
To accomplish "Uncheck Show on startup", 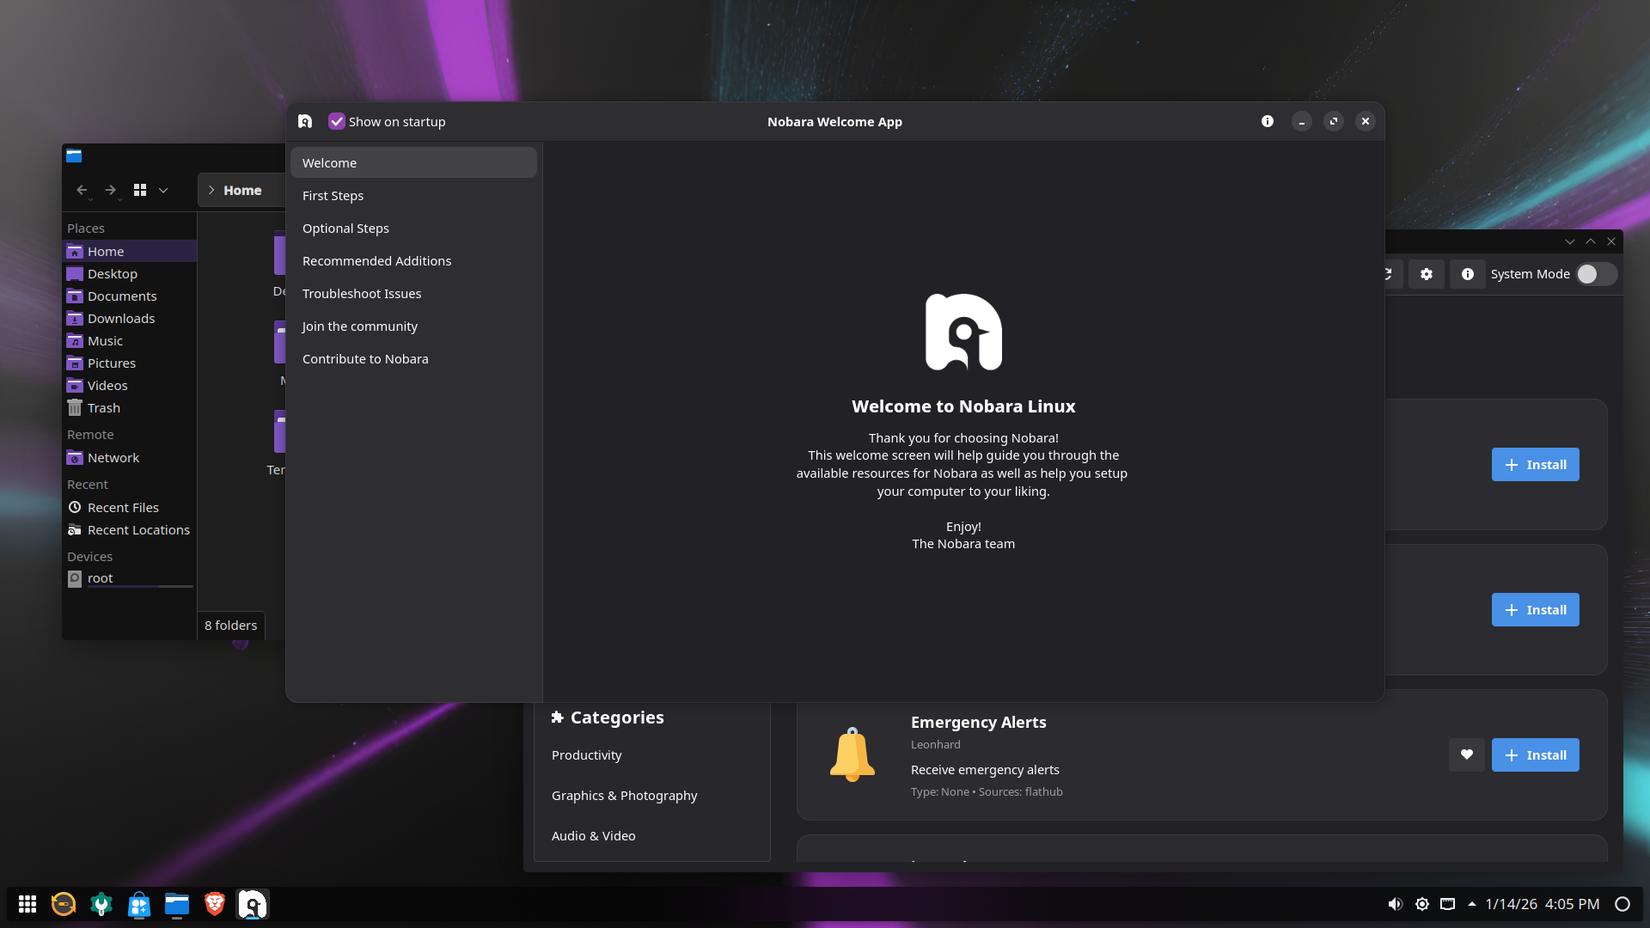I will pyautogui.click(x=336, y=121).
